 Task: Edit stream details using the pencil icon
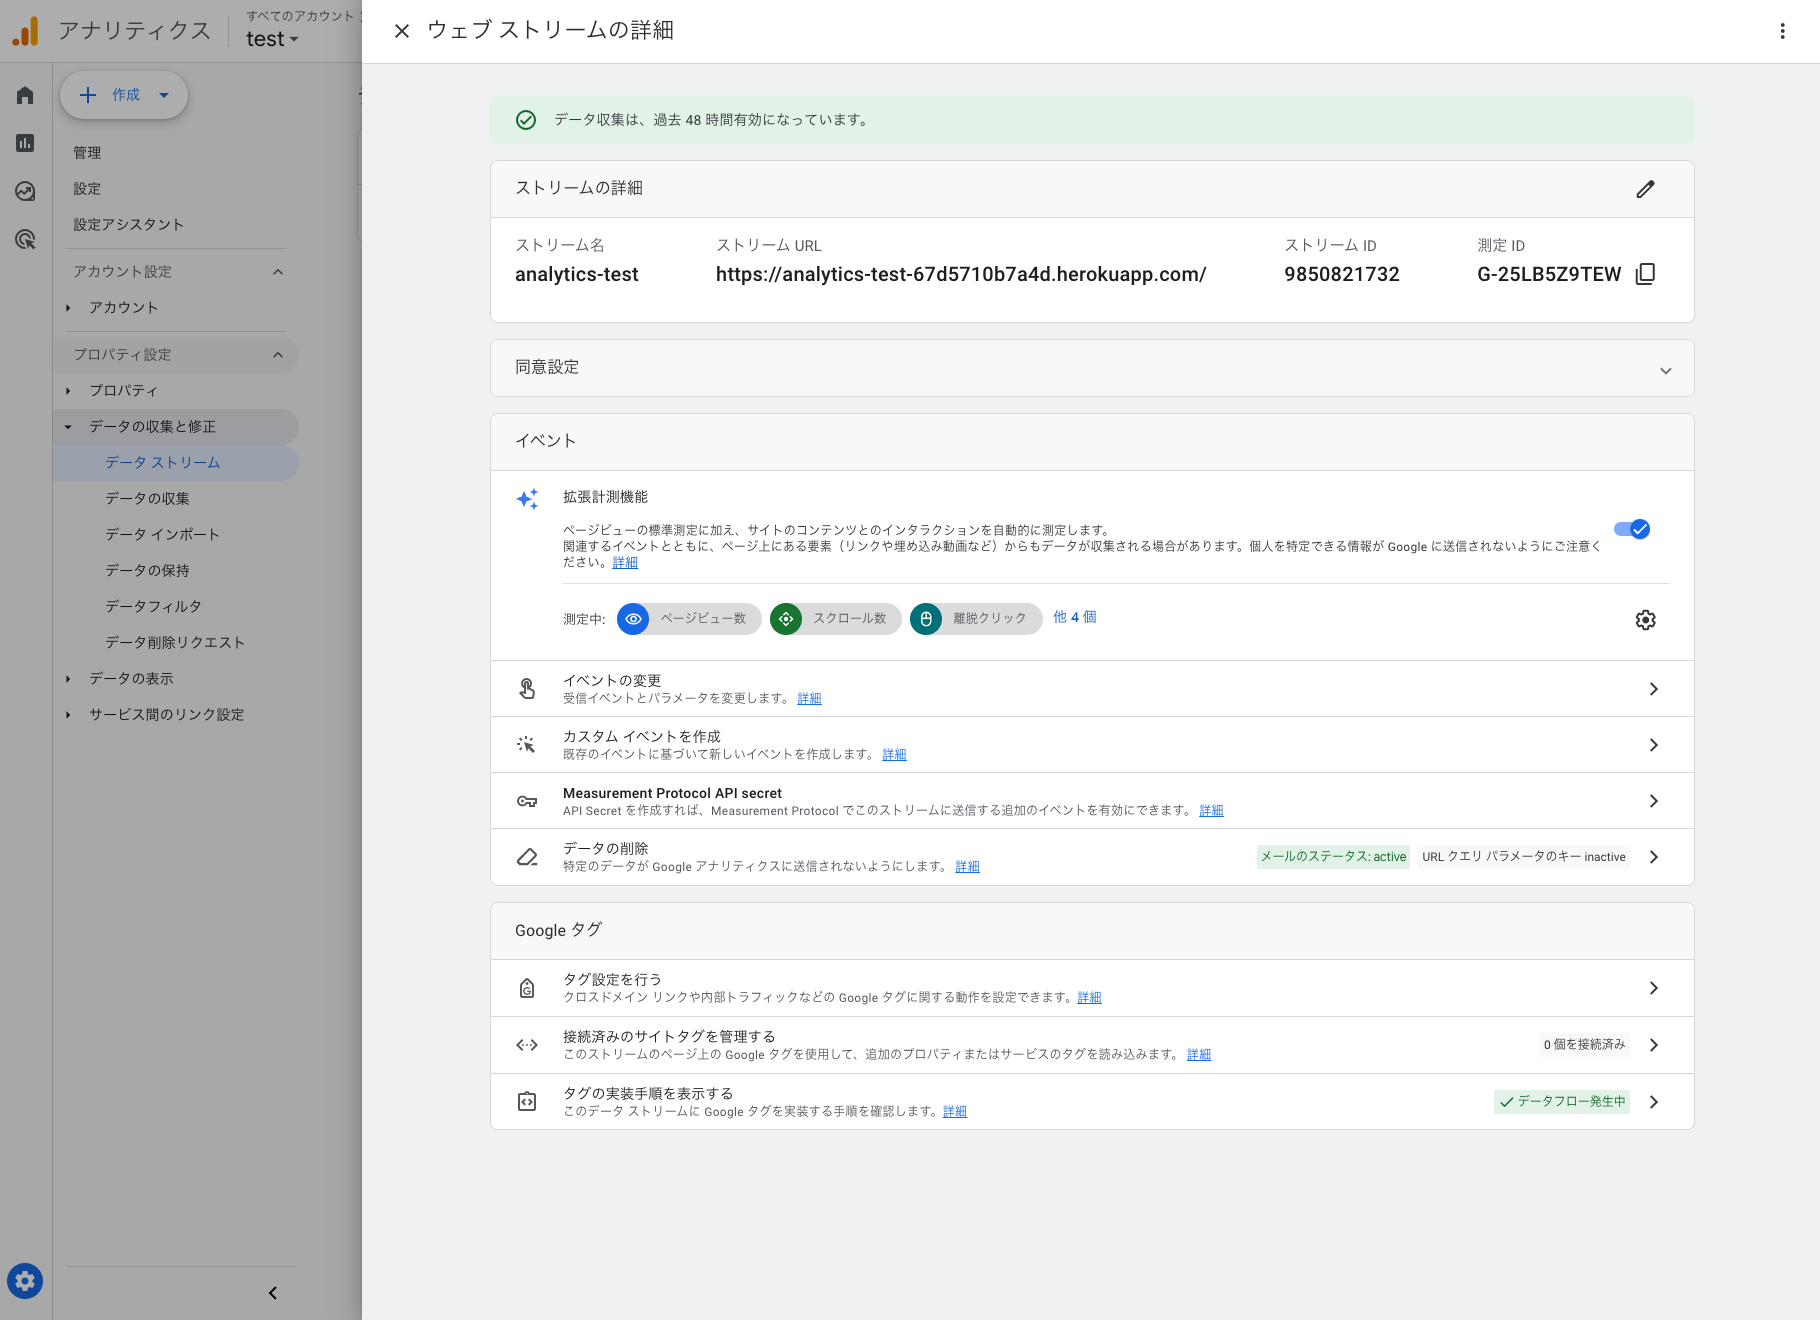1645,189
